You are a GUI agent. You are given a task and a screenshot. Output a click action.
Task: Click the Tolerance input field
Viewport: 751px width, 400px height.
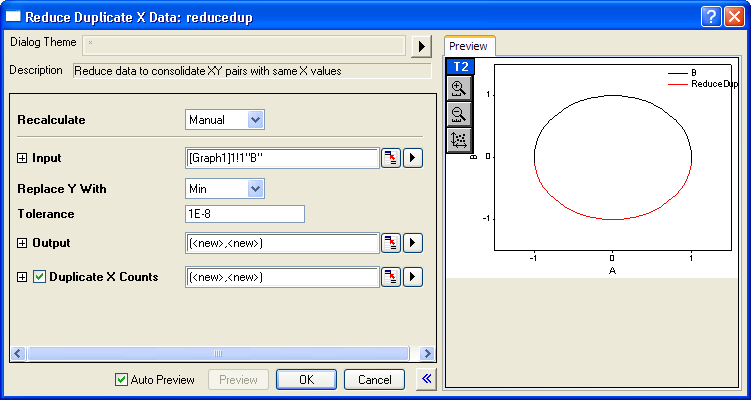244,214
